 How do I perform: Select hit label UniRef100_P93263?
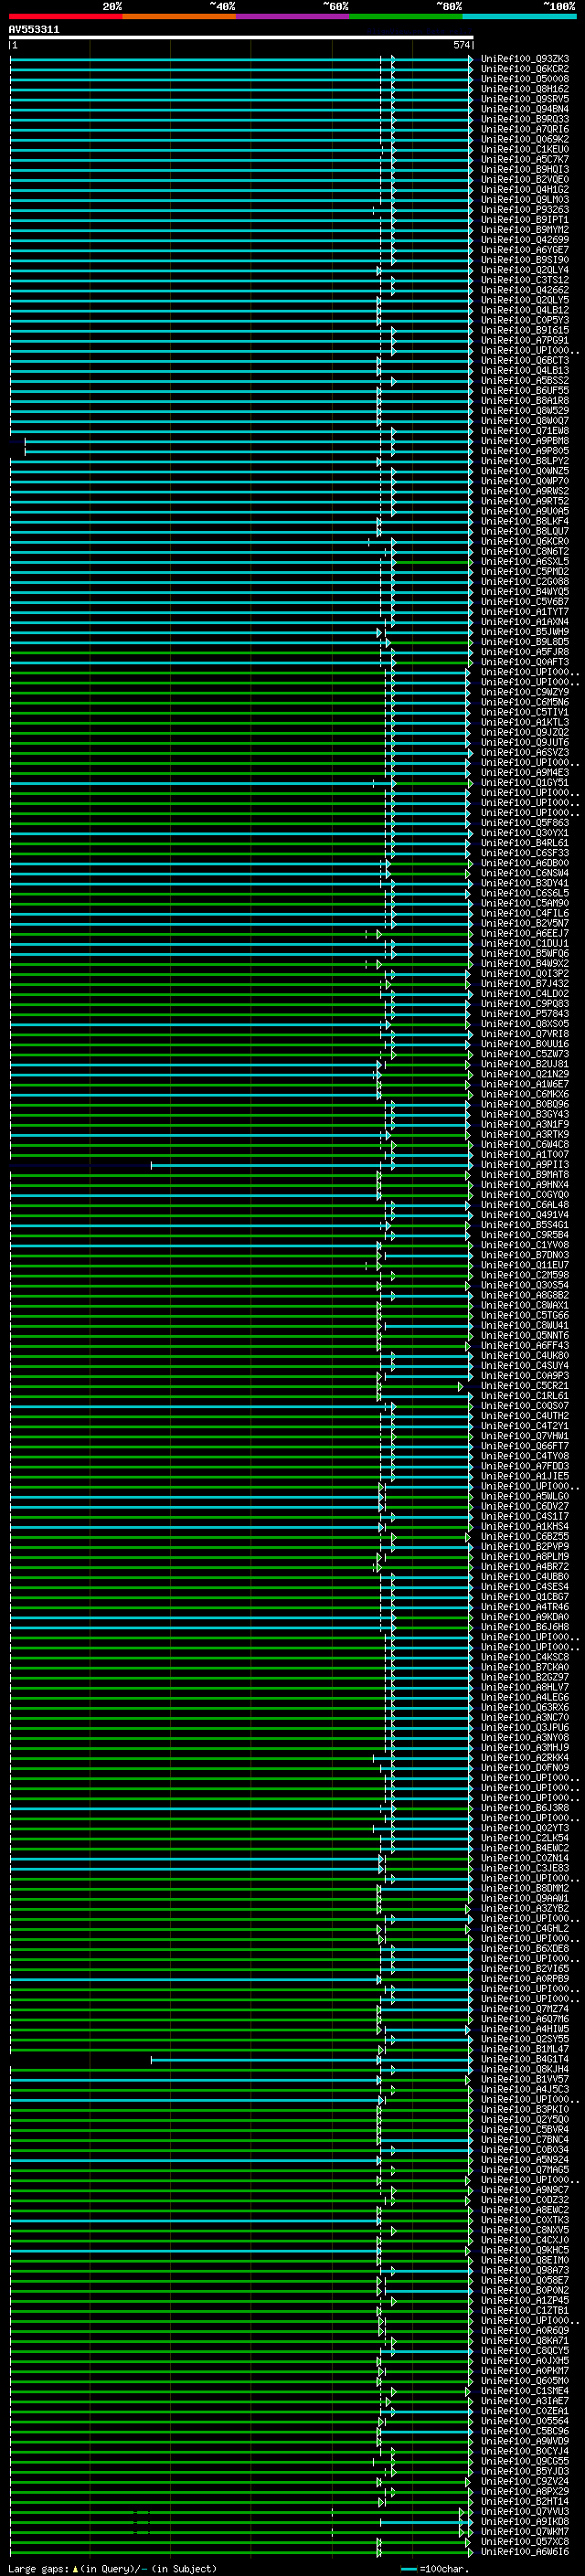click(525, 210)
